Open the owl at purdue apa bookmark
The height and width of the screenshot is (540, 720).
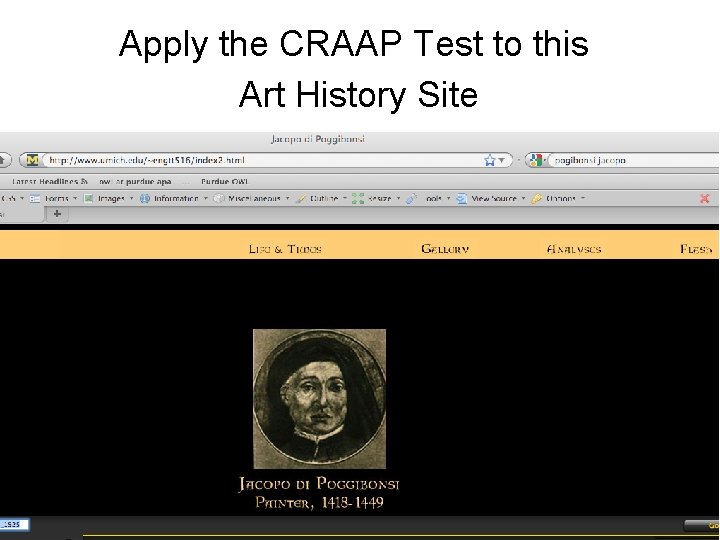[x=135, y=181]
